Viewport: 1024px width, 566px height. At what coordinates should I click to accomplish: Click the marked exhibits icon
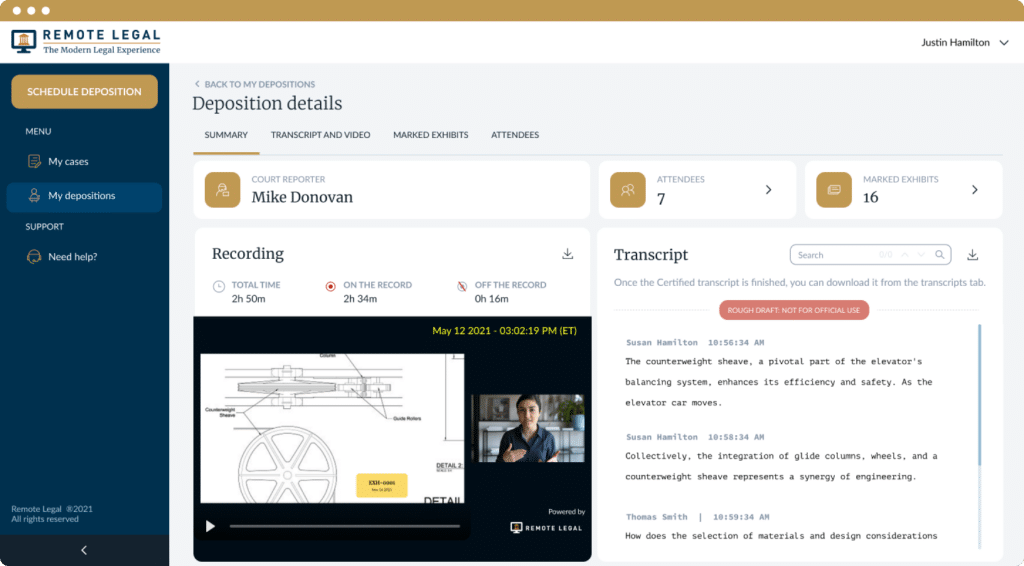pyautogui.click(x=834, y=189)
